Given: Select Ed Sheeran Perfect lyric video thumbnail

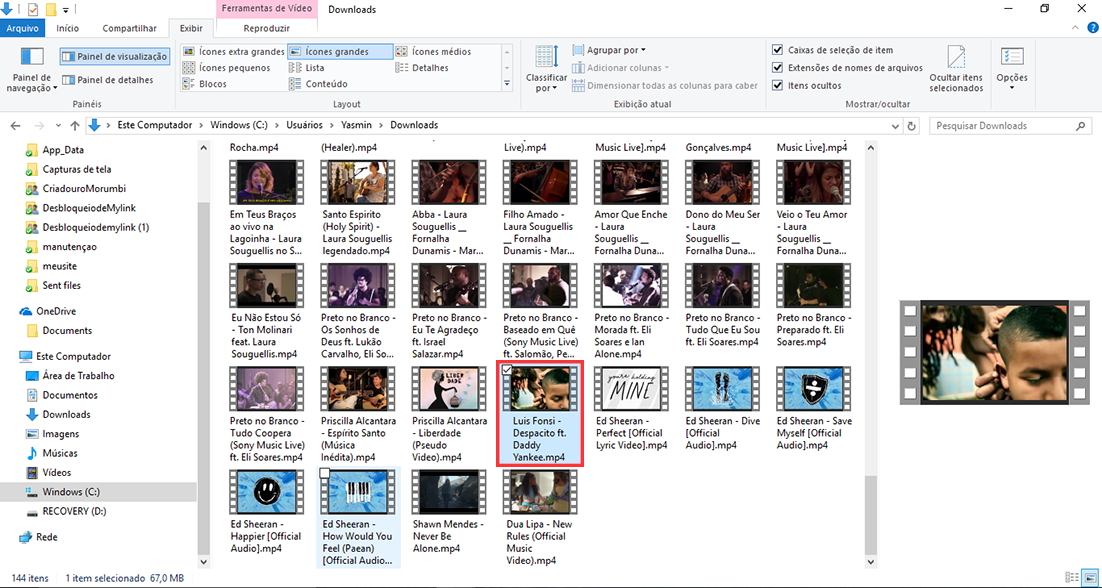Looking at the screenshot, I should (x=630, y=388).
